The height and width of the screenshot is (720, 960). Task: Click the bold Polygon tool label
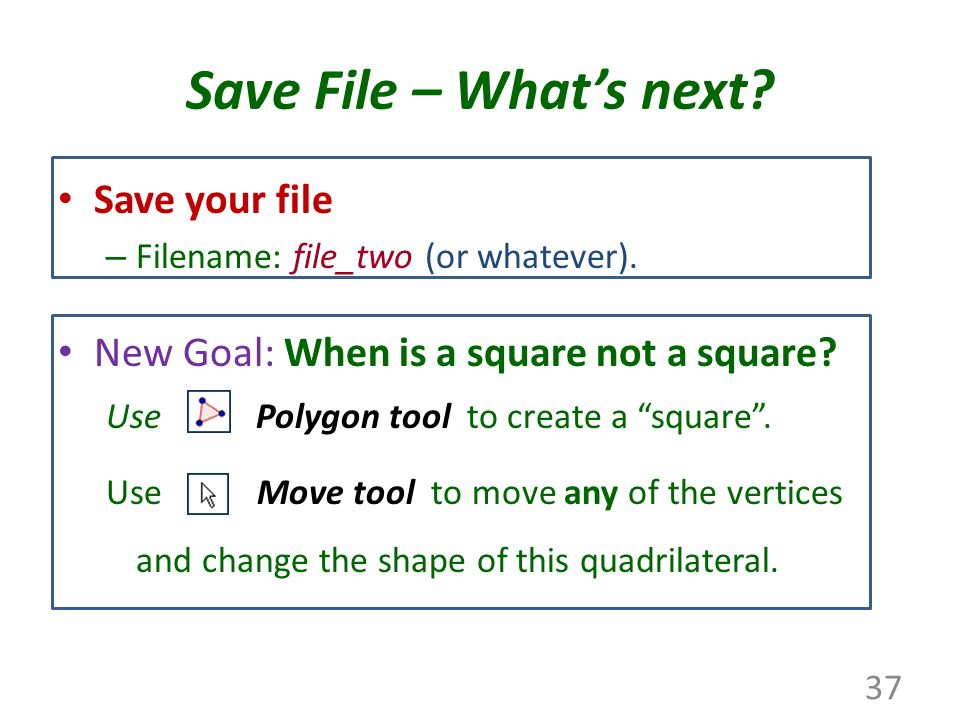(x=354, y=417)
